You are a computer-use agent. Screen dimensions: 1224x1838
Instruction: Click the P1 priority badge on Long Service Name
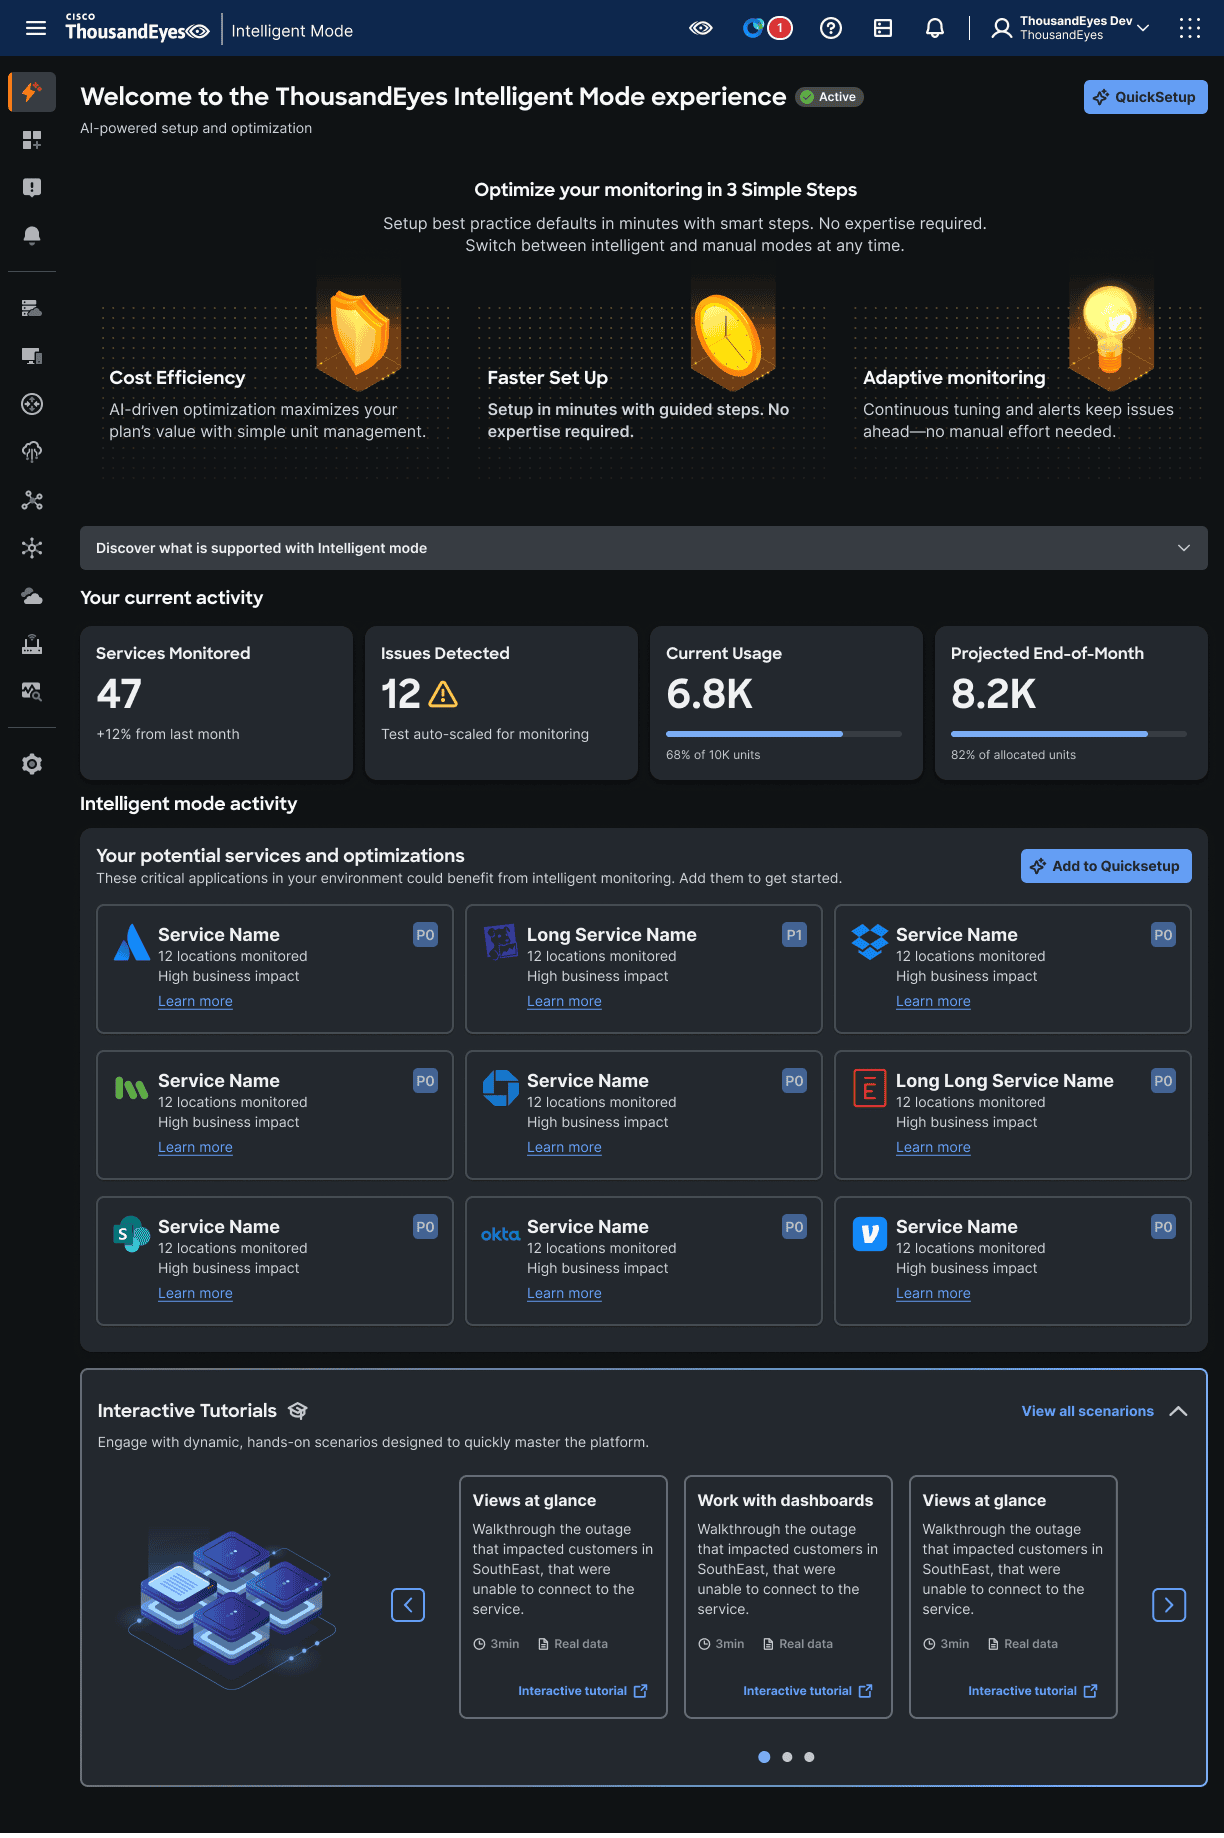pyautogui.click(x=794, y=935)
